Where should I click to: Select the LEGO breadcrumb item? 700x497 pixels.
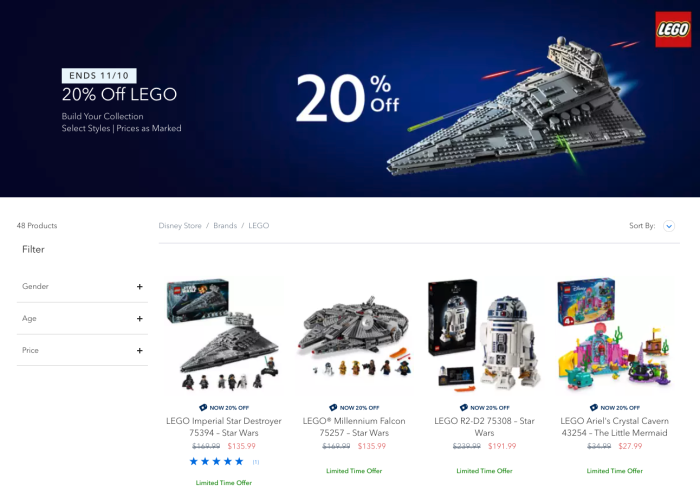pyautogui.click(x=258, y=226)
